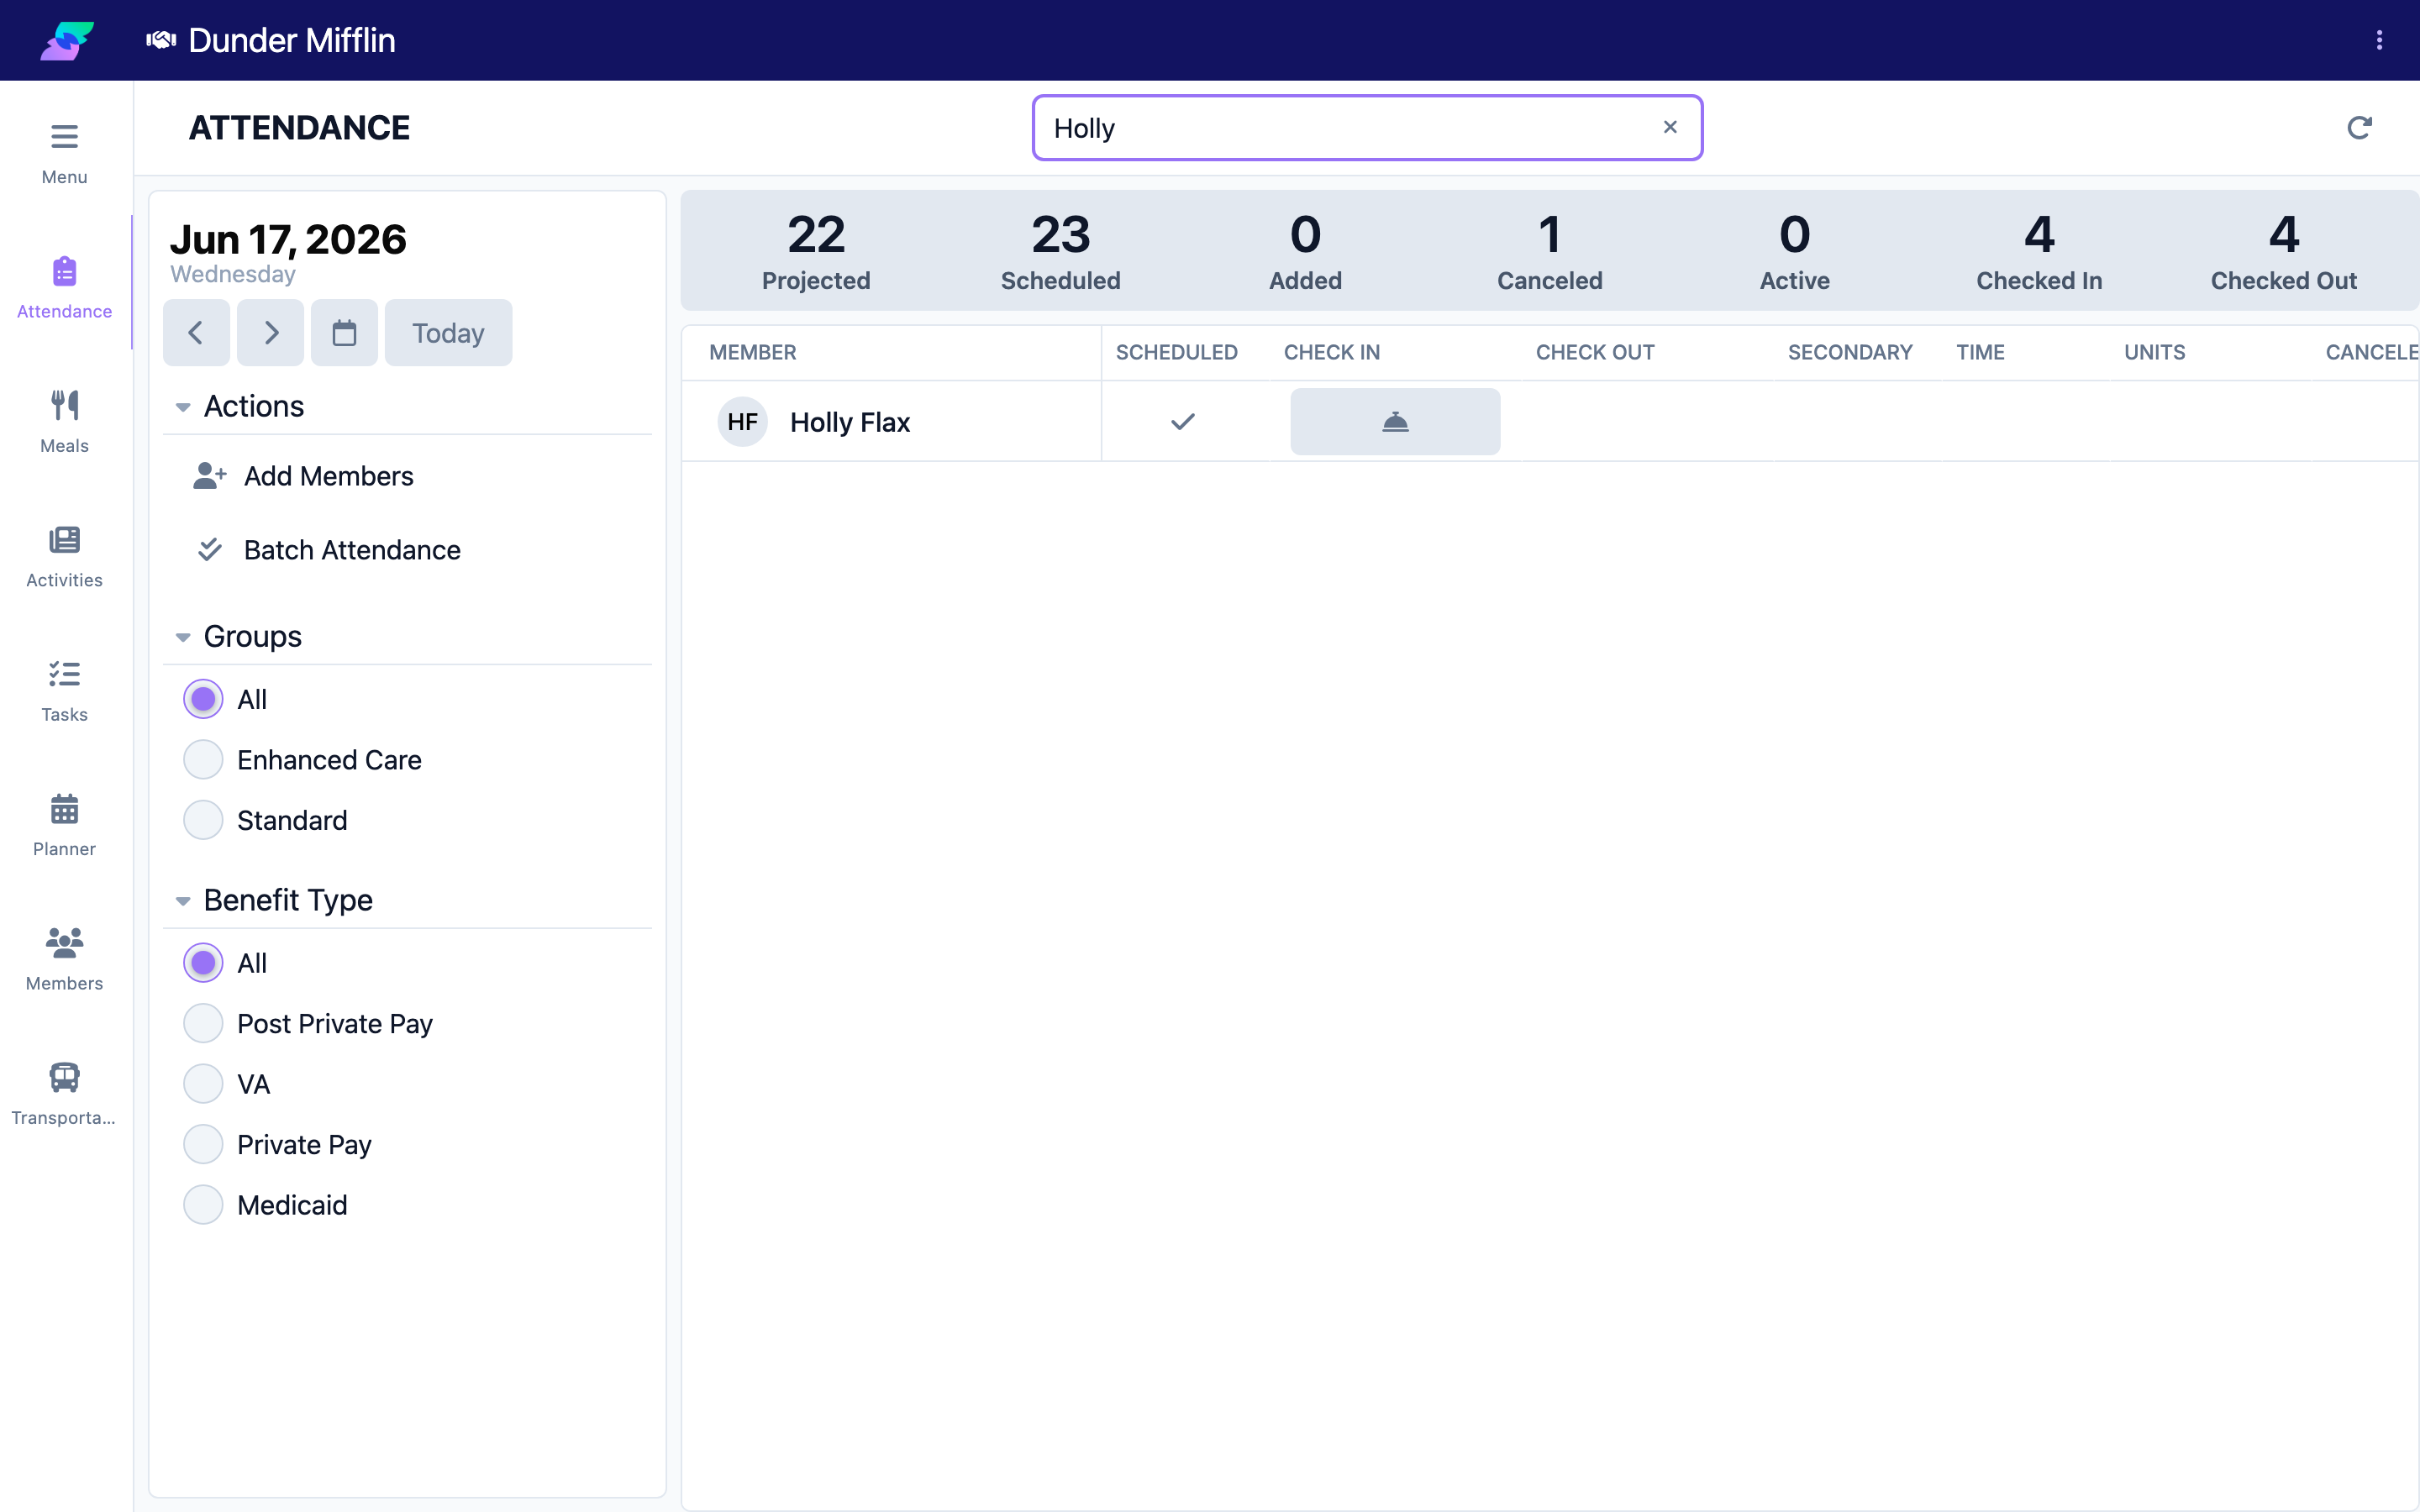Viewport: 2420px width, 1512px height.
Task: Click the HF avatar
Action: pyautogui.click(x=742, y=422)
